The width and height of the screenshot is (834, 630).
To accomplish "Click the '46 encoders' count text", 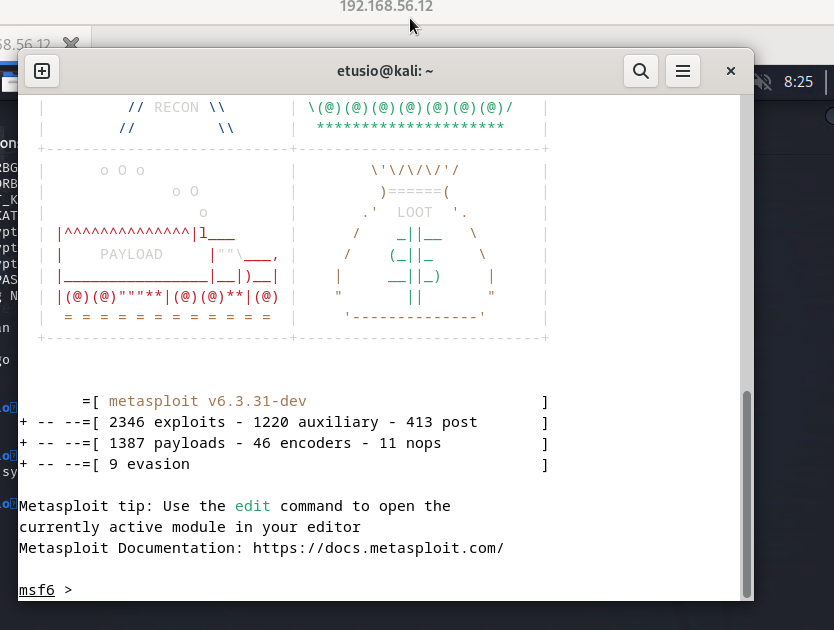I will [302, 443].
